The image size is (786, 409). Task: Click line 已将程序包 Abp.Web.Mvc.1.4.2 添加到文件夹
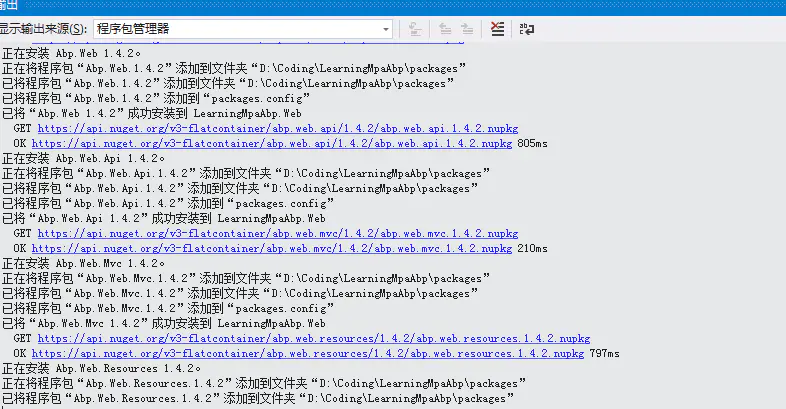240,294
